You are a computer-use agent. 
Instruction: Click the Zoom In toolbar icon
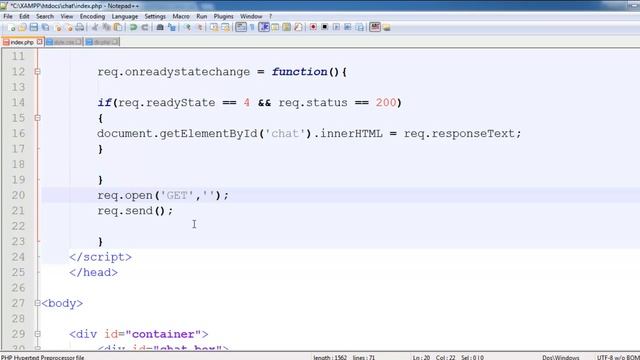click(187, 27)
